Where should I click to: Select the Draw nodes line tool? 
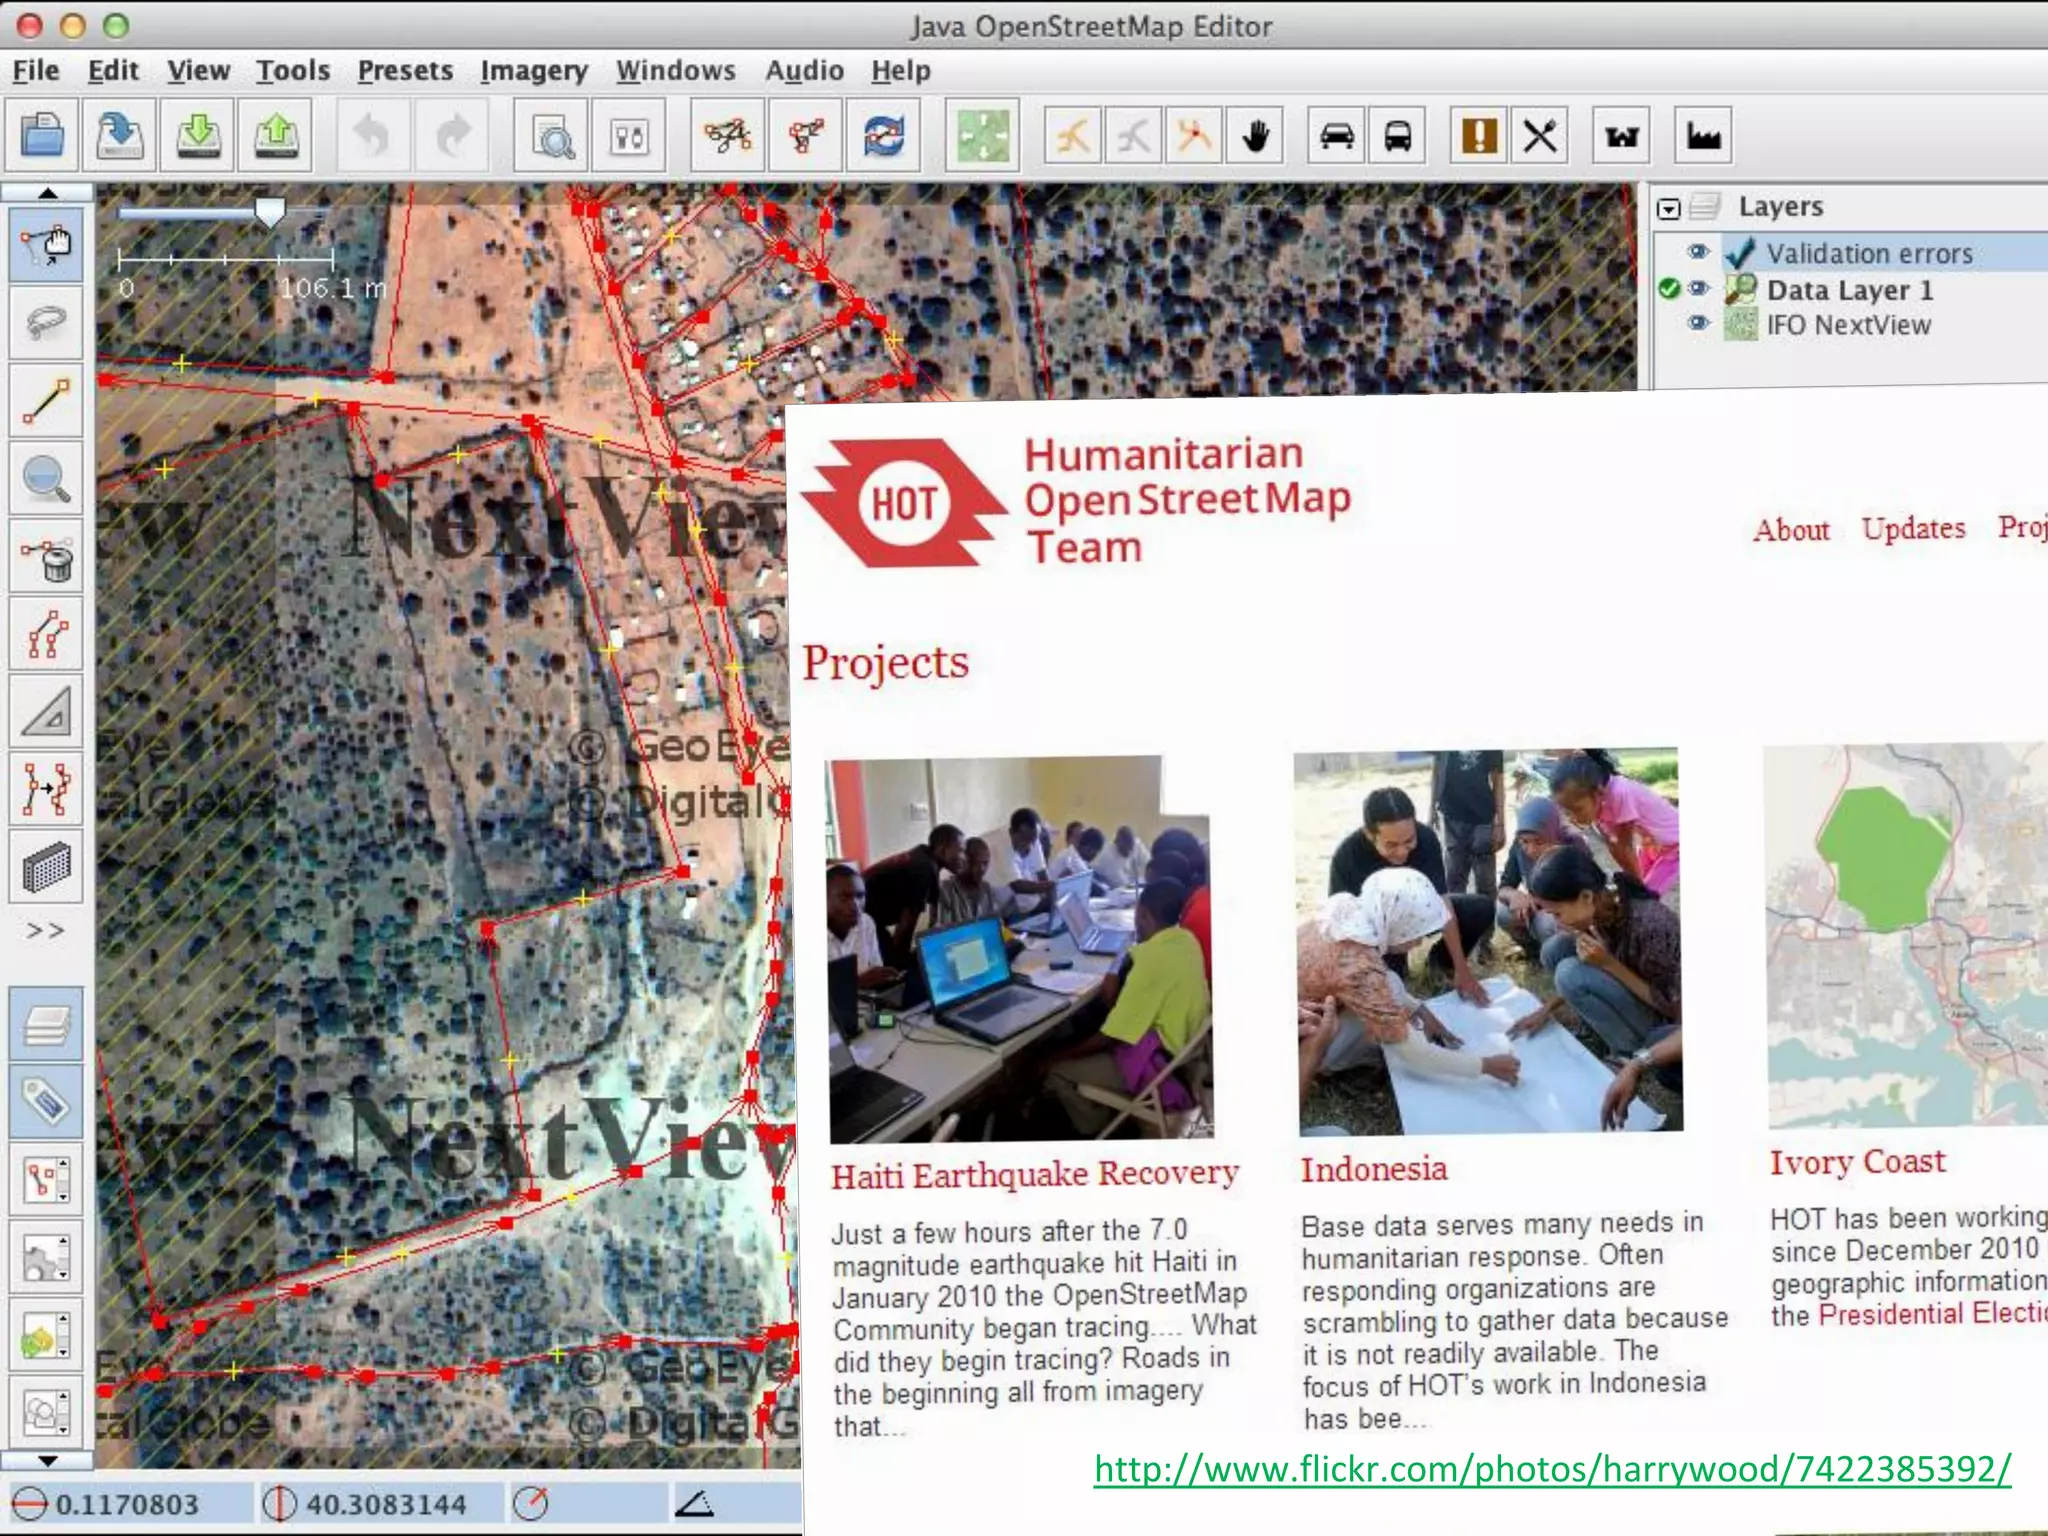point(46,401)
